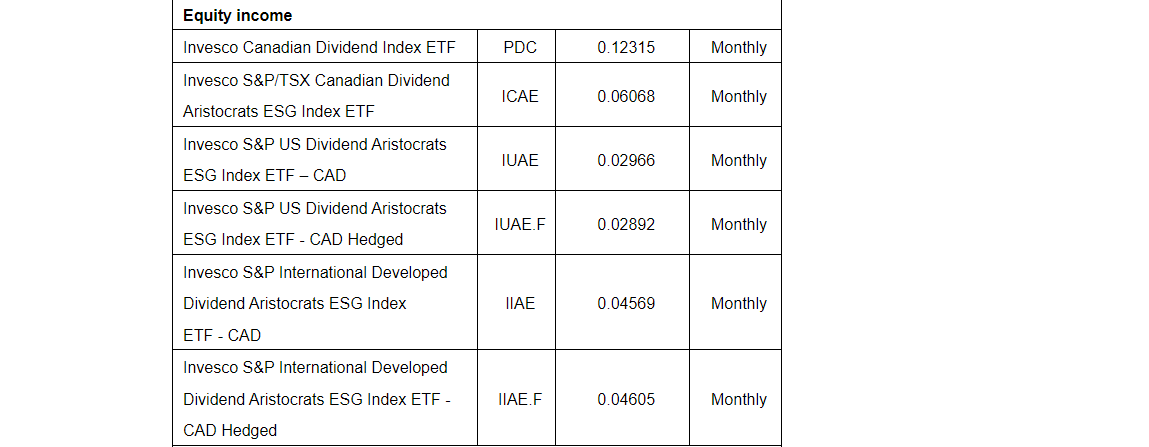Image resolution: width=1149 pixels, height=447 pixels.
Task: Click the 0.04569 distribution amount
Action: pyautogui.click(x=626, y=303)
